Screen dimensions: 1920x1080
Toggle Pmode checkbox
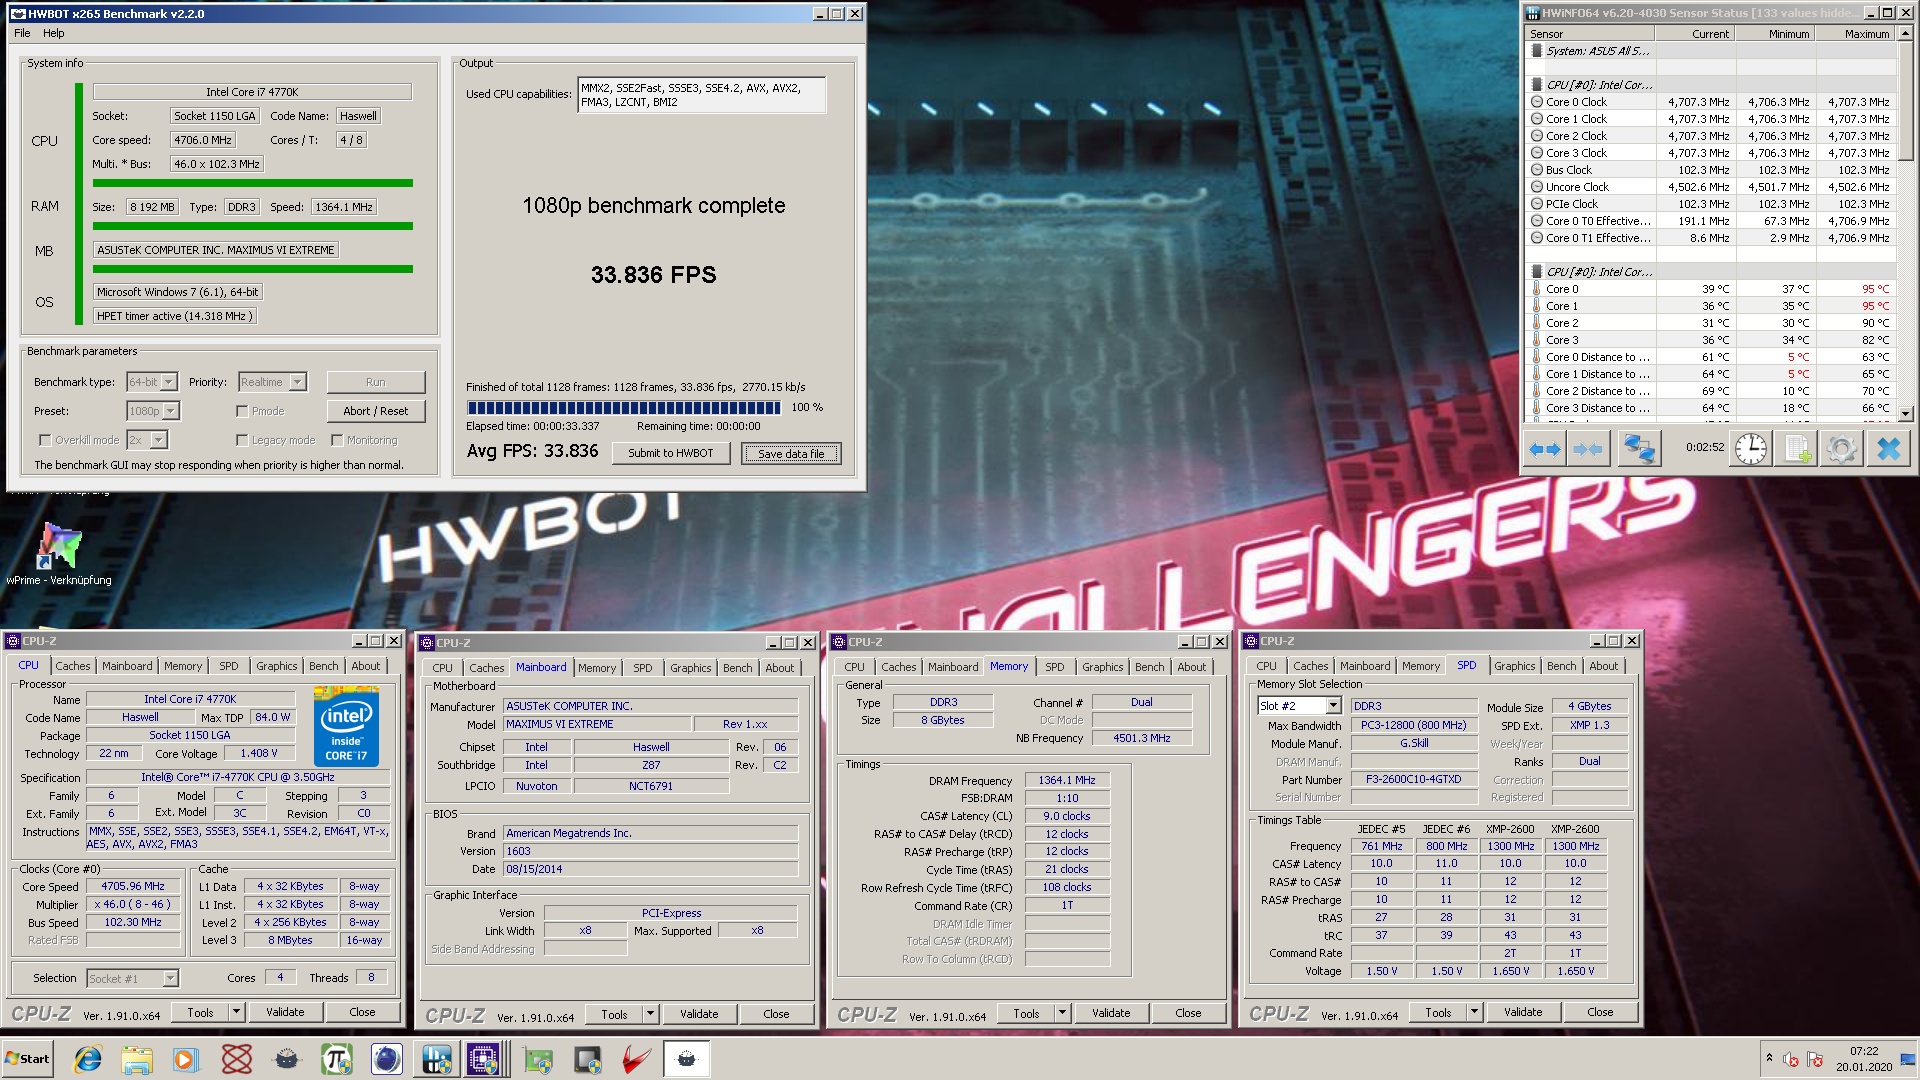242,411
